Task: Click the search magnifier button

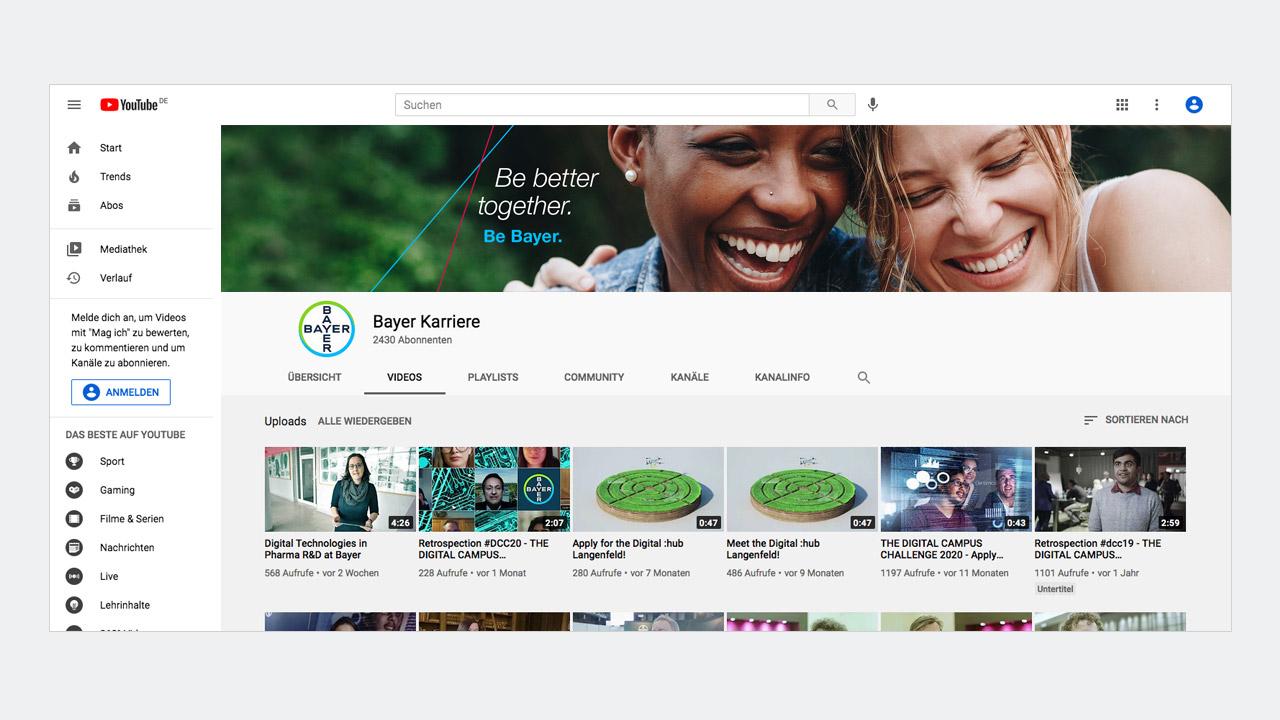Action: pos(832,105)
